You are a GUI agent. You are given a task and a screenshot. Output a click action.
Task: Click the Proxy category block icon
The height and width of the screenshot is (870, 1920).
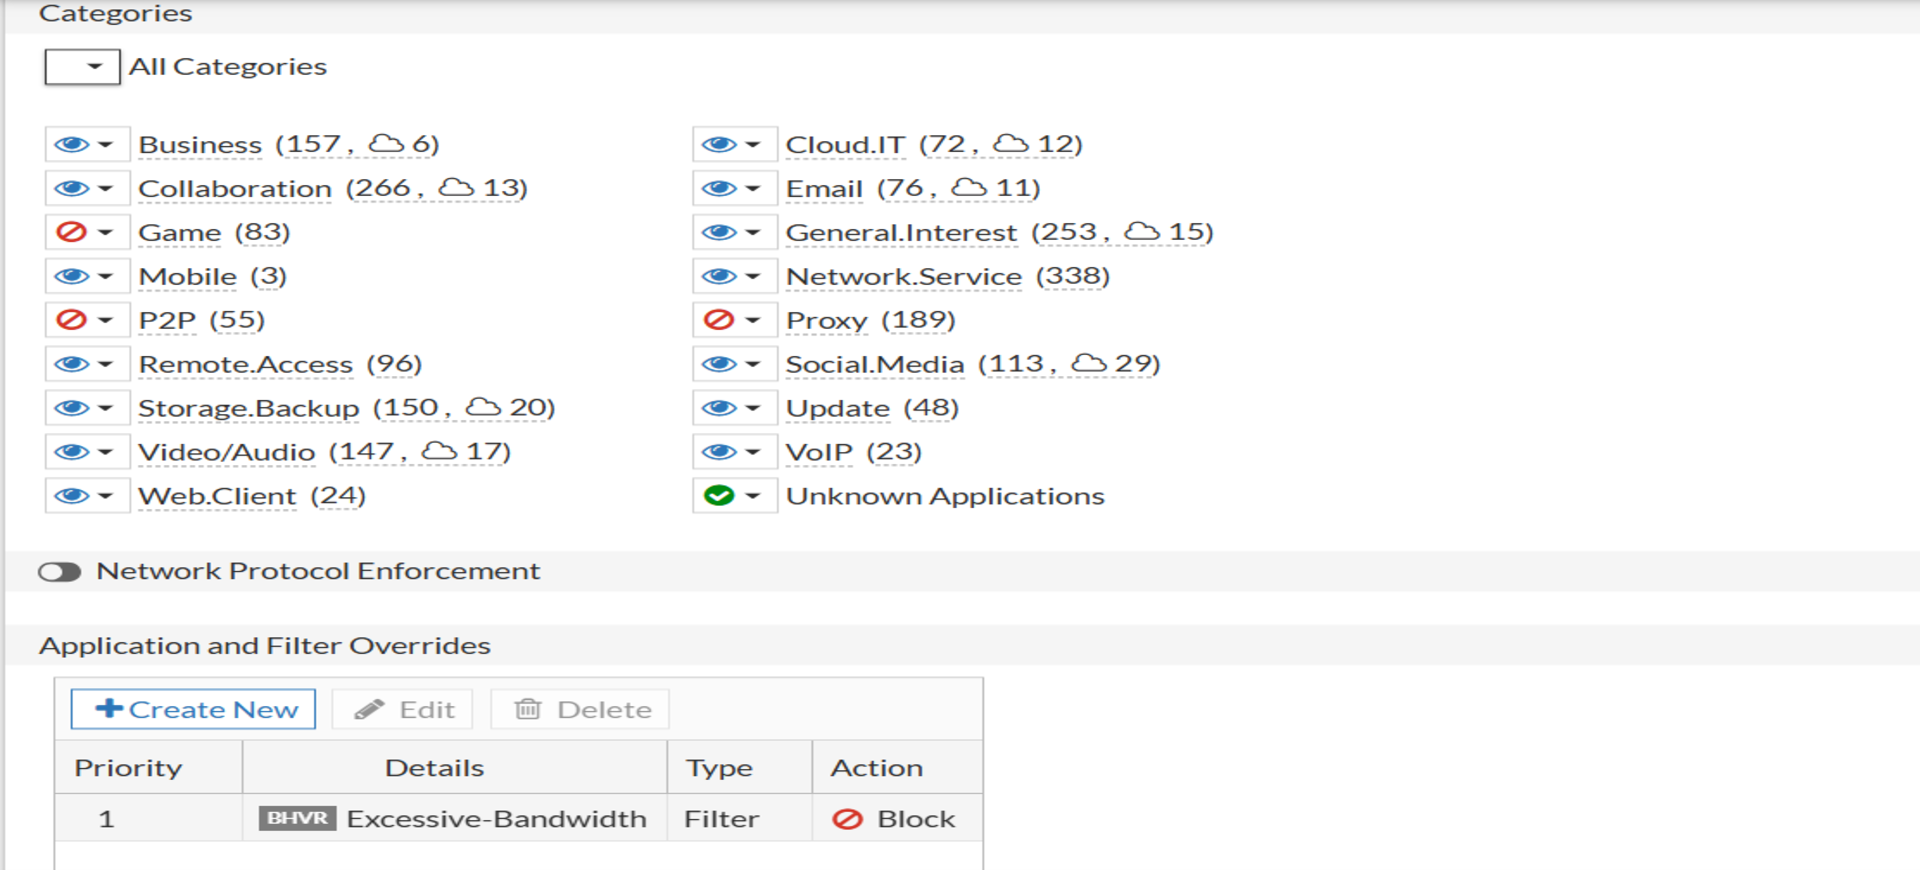[x=718, y=320]
